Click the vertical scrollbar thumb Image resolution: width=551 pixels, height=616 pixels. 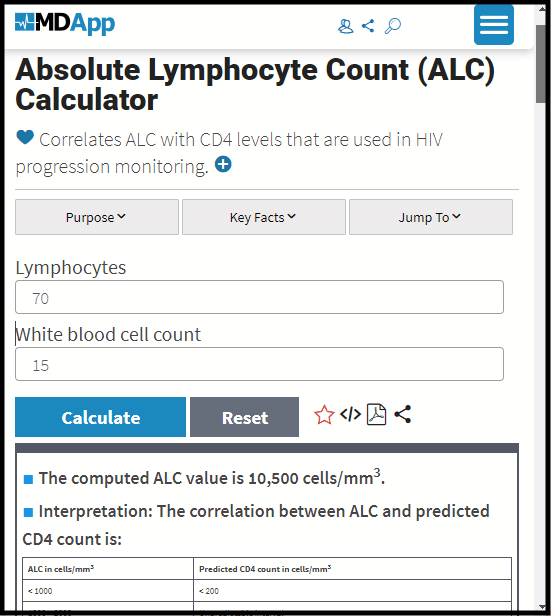[541, 64]
